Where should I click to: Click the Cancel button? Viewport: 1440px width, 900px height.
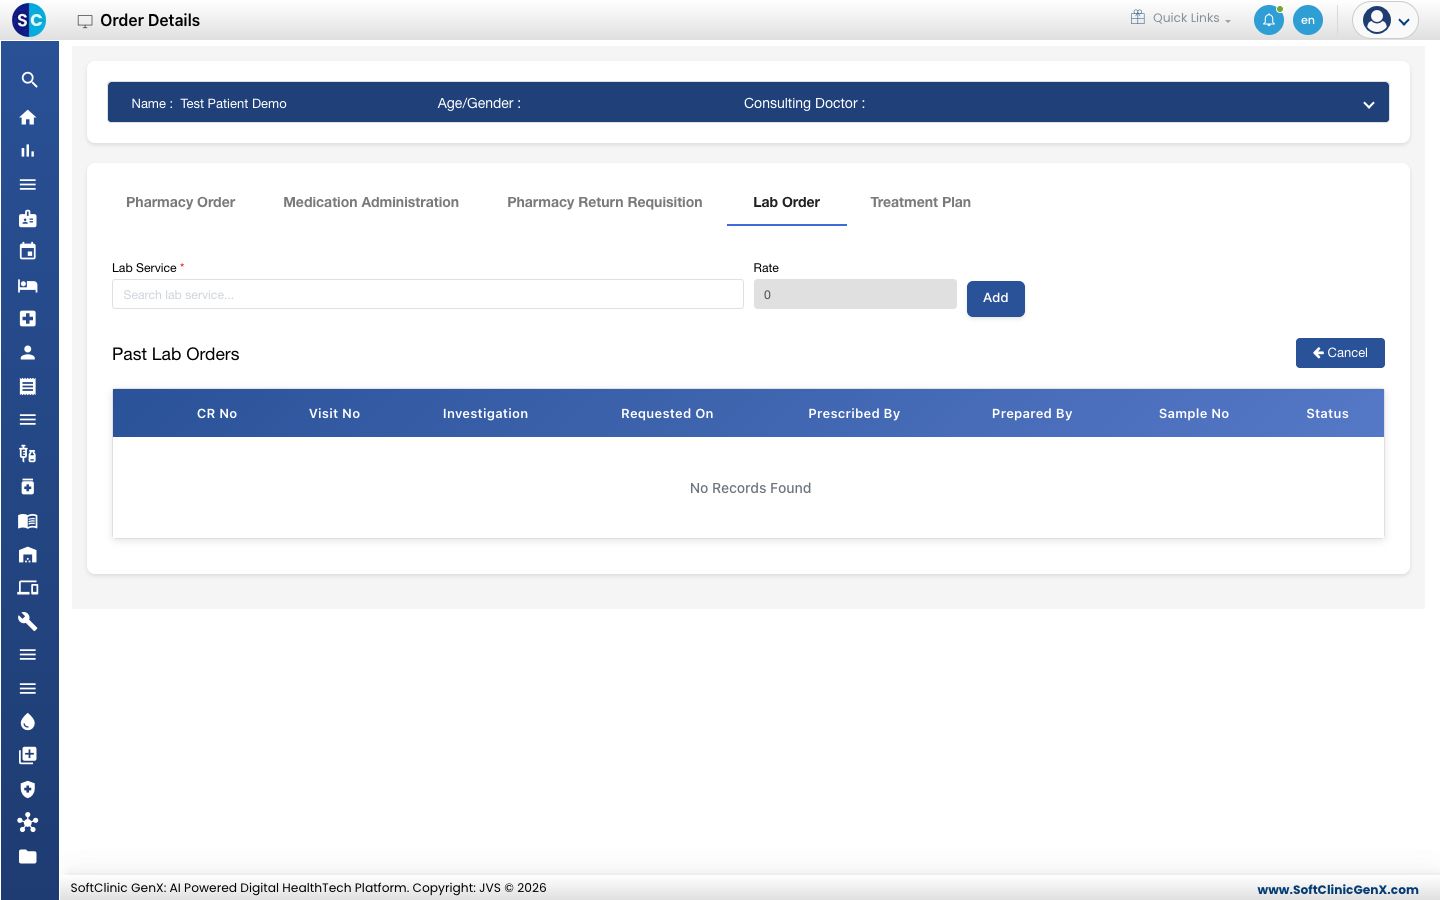pos(1340,353)
